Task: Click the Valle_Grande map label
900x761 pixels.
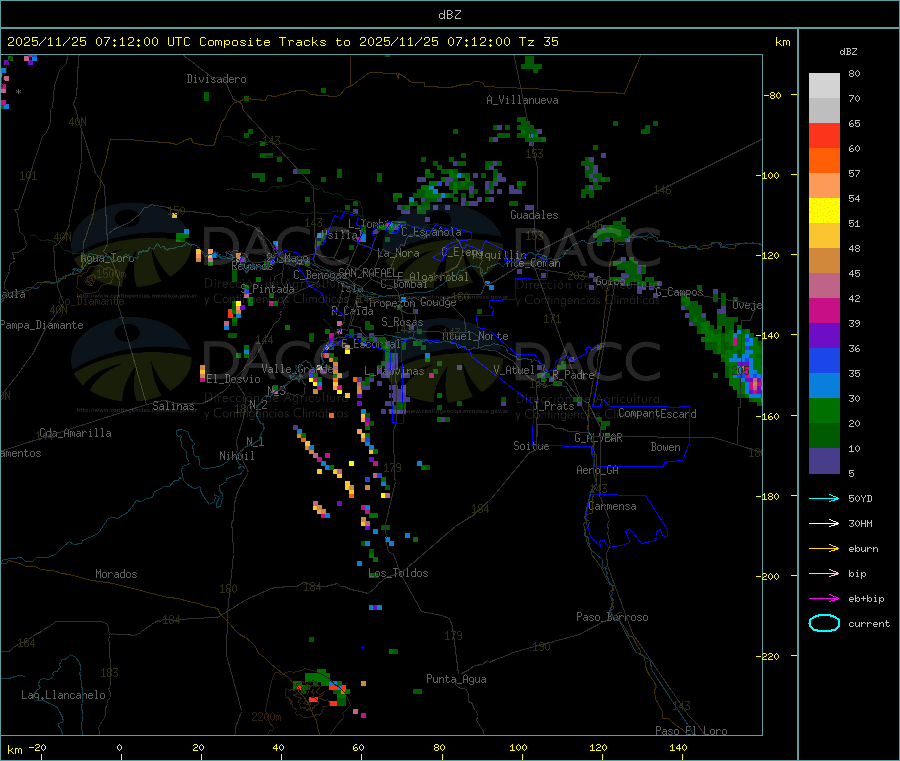Action: tap(298, 369)
